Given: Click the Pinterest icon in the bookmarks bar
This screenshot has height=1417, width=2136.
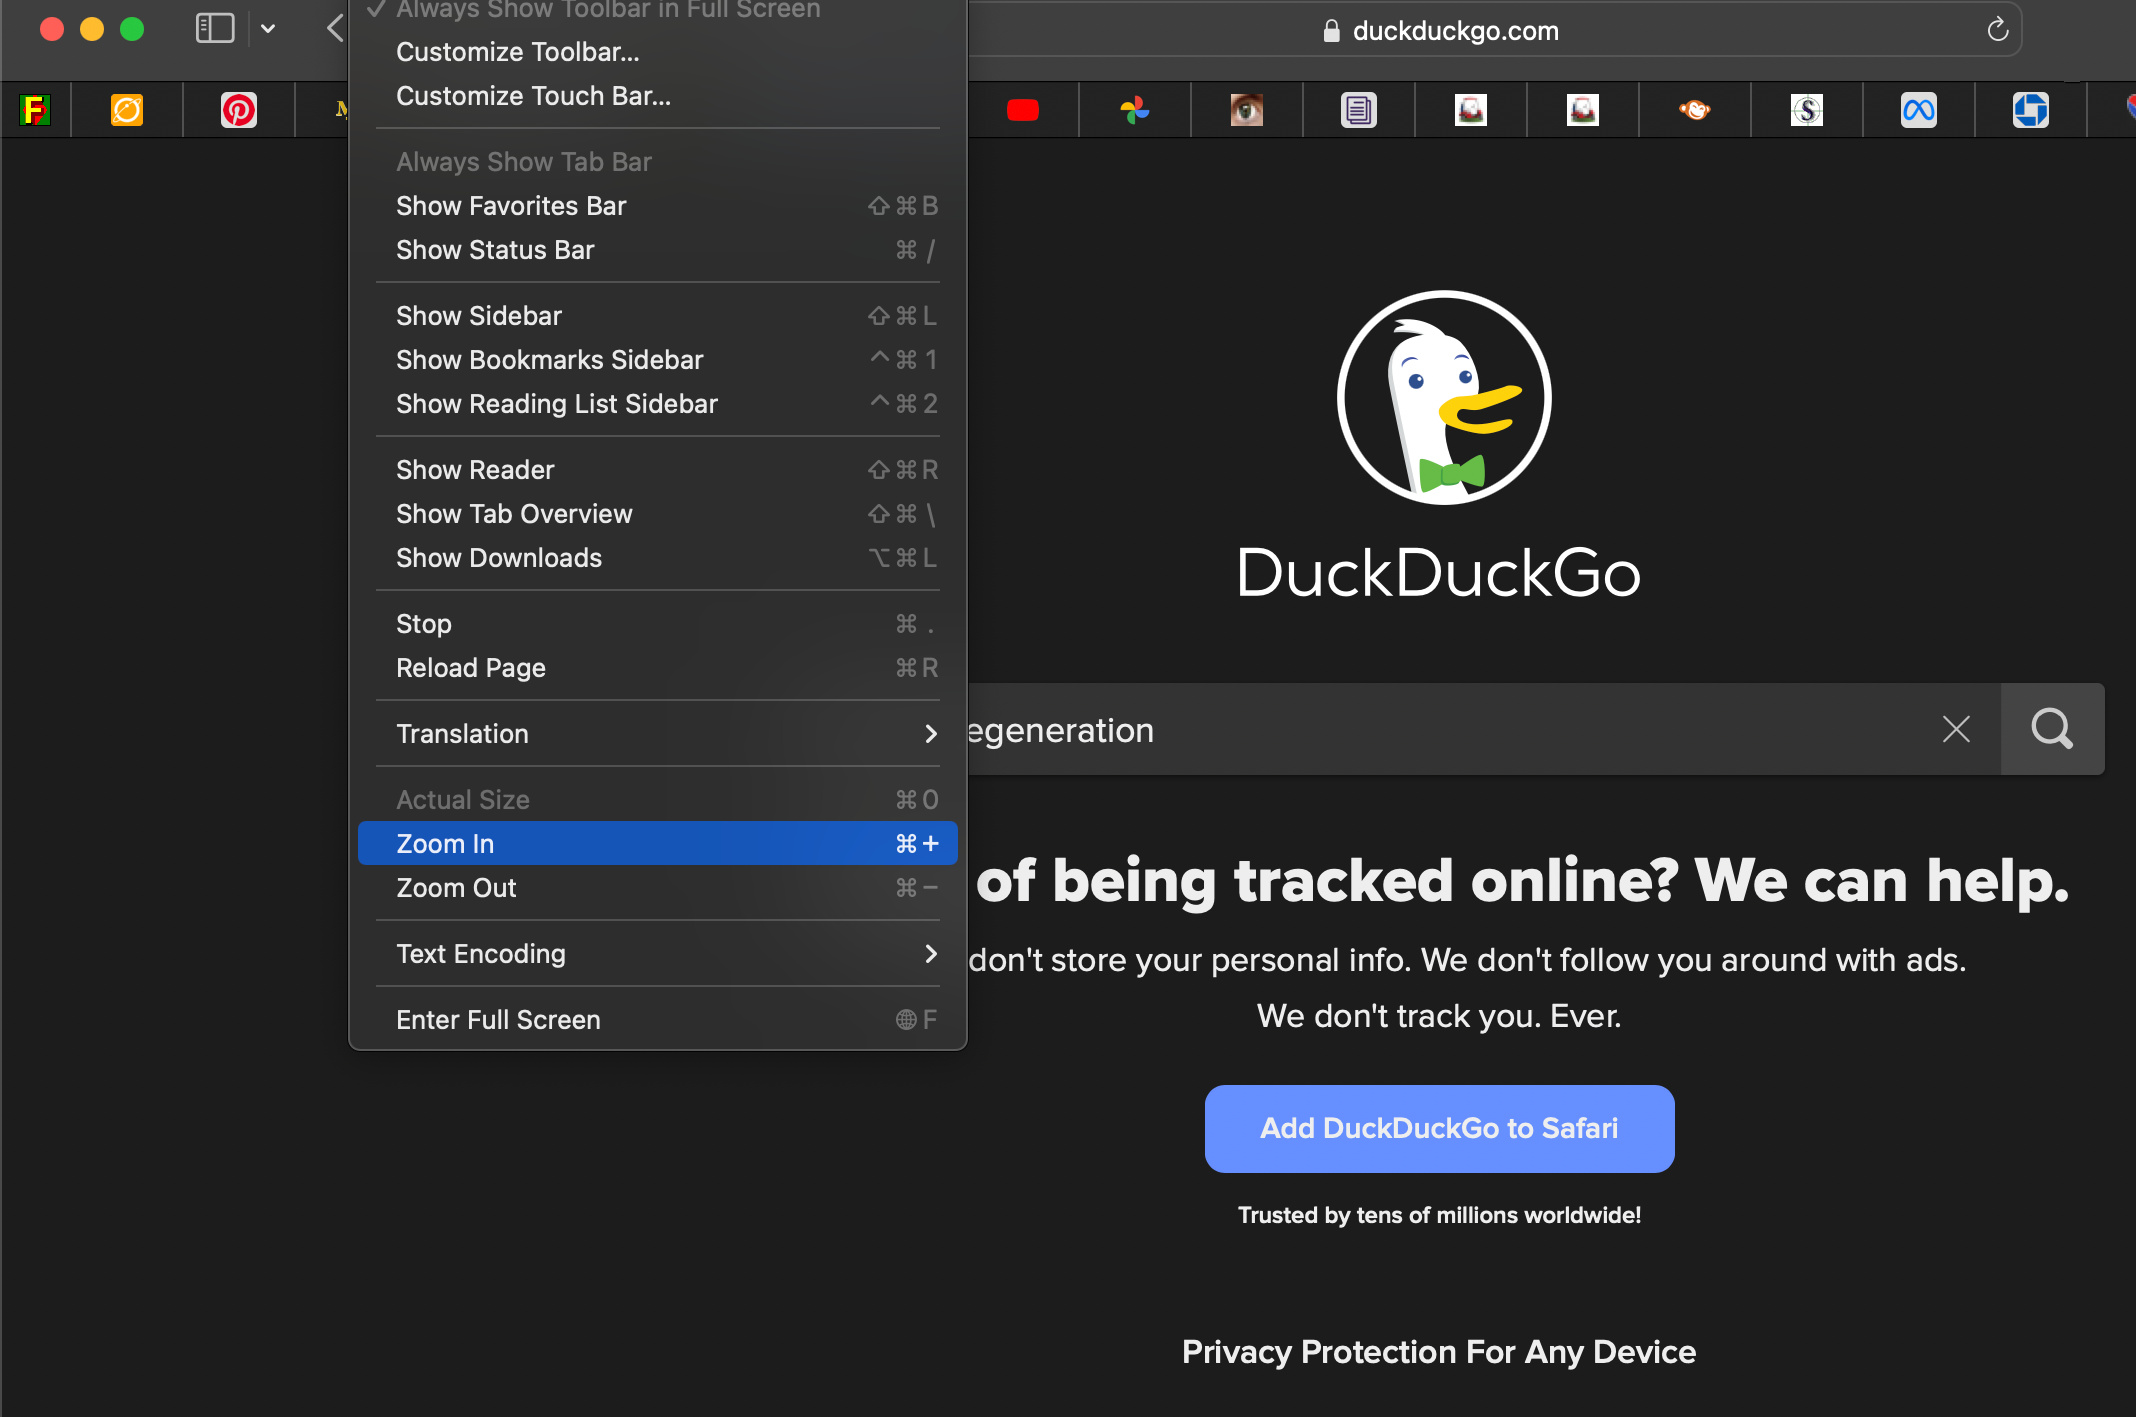Looking at the screenshot, I should pos(237,109).
